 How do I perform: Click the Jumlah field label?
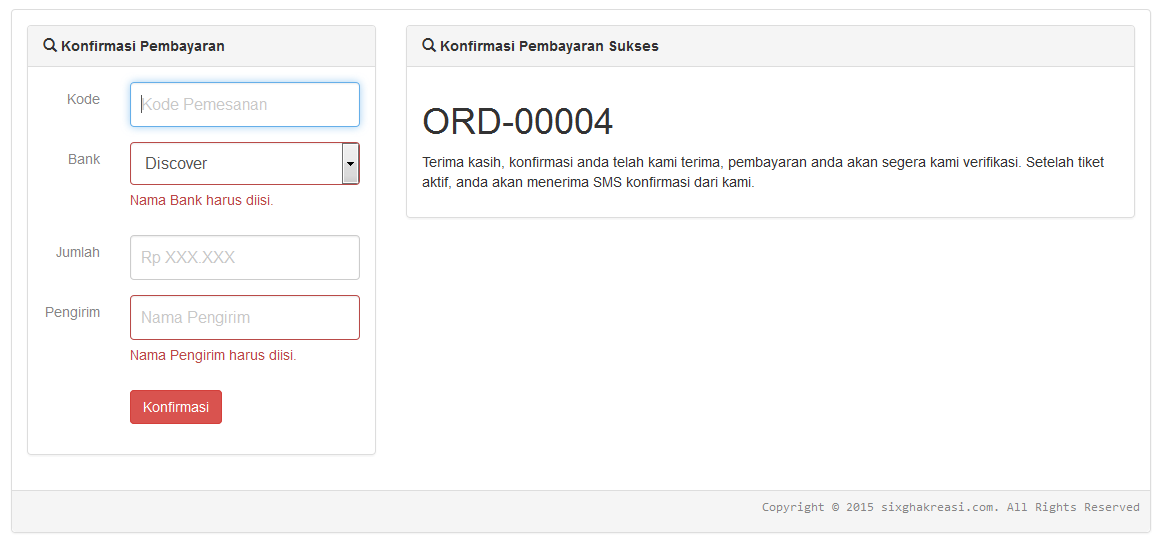tap(78, 253)
